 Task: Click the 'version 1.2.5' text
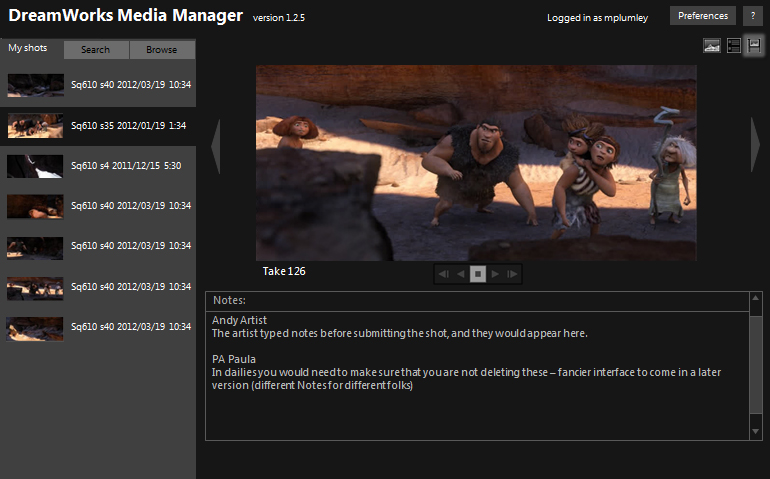(x=278, y=18)
